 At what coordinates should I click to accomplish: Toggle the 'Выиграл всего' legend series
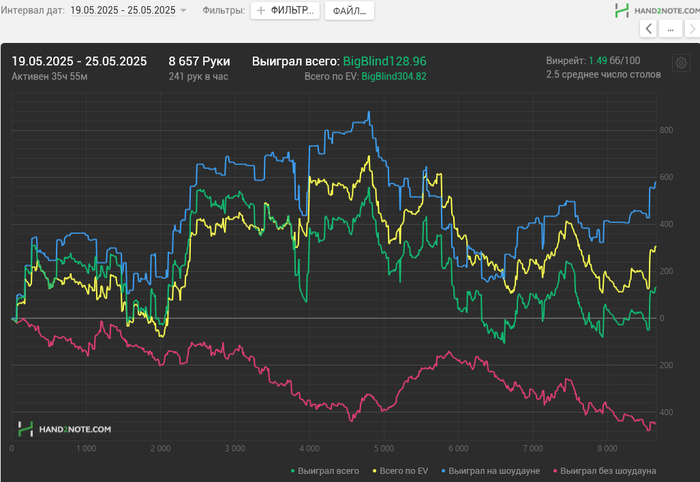tap(325, 471)
